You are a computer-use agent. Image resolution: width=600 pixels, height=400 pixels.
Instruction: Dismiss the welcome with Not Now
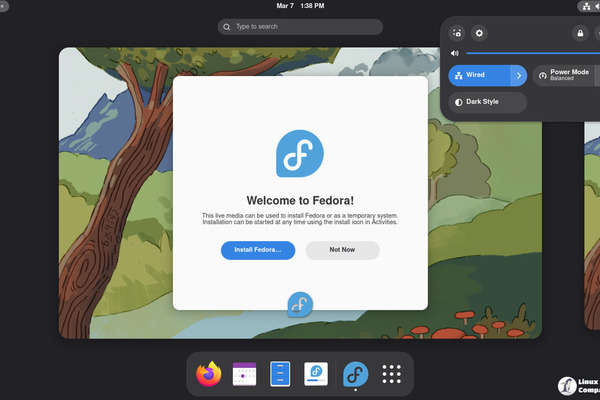point(342,250)
